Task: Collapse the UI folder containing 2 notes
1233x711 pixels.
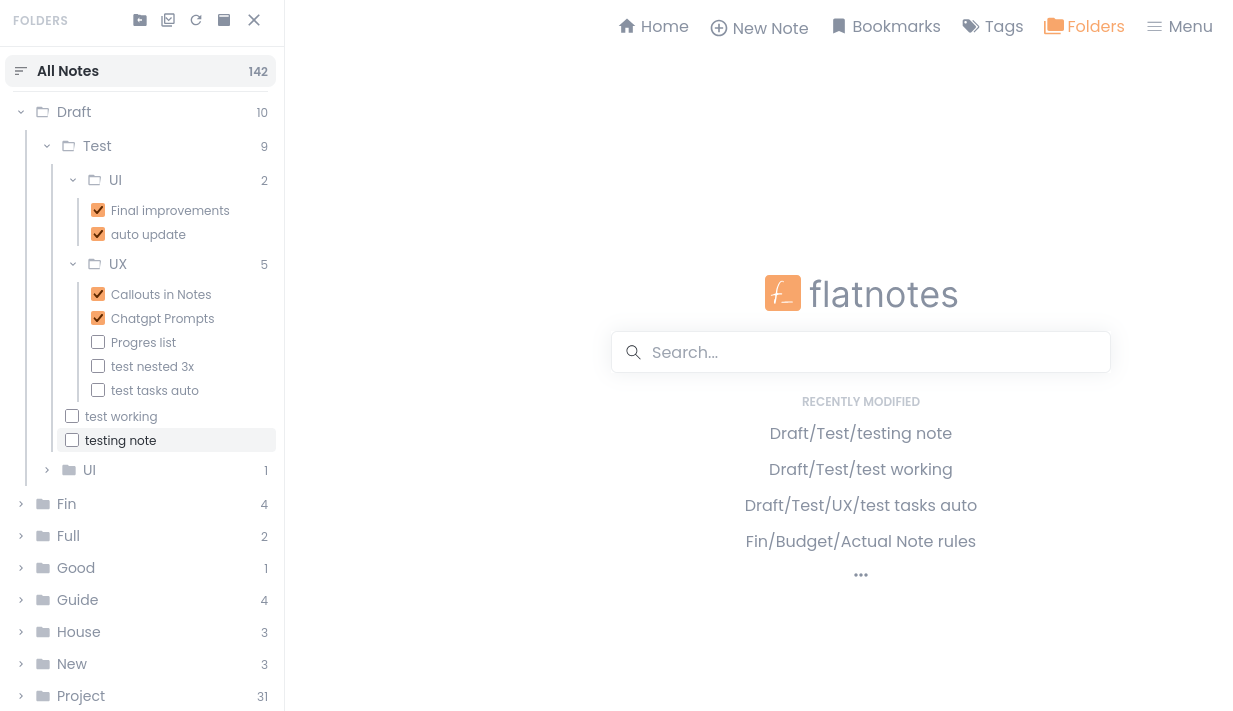Action: 73,180
